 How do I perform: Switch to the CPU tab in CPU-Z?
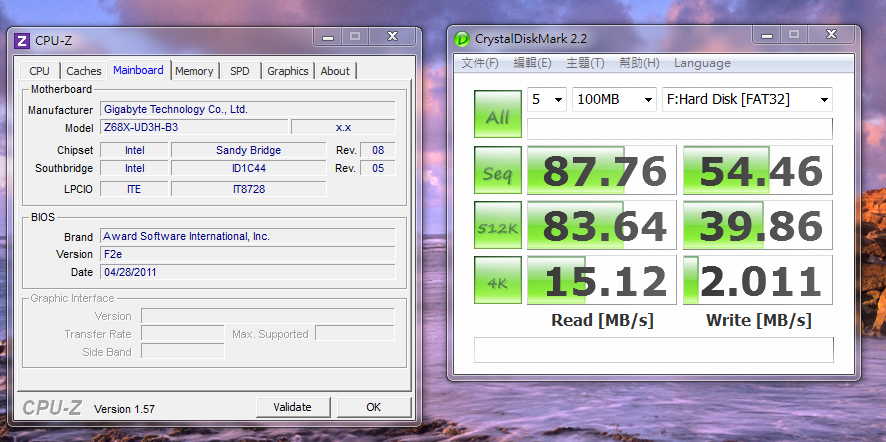tap(40, 71)
